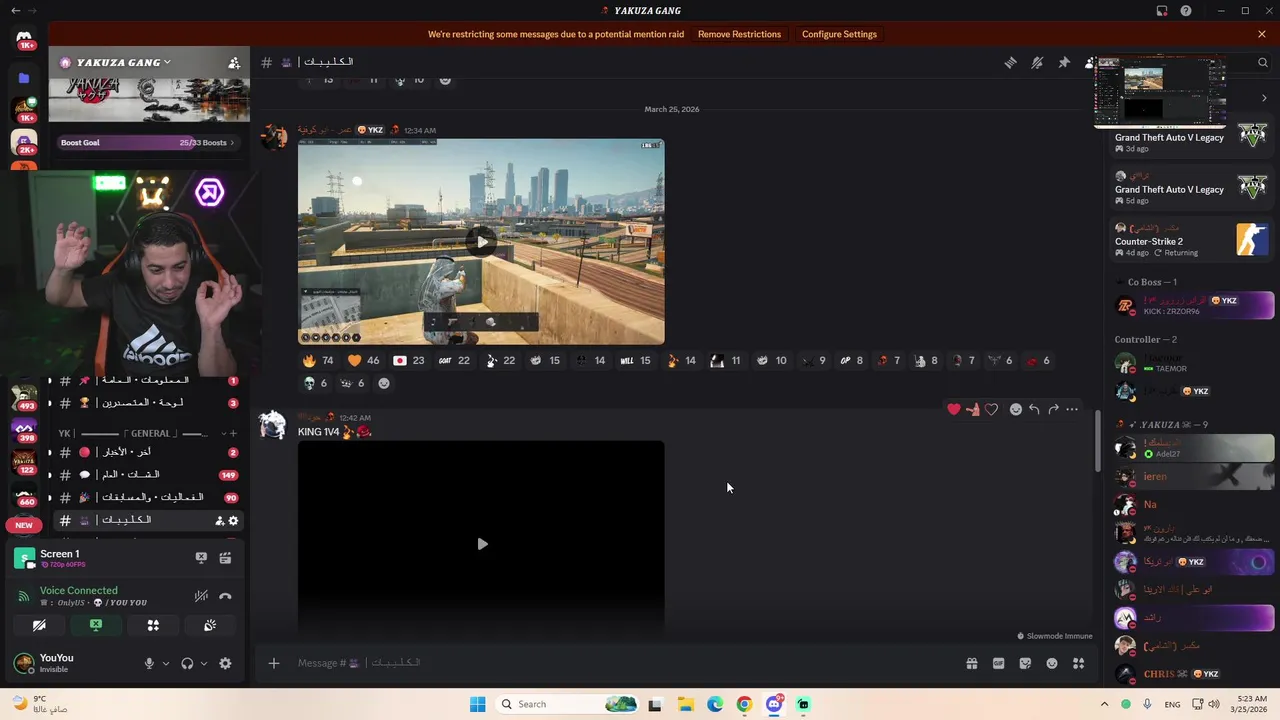
Task: Toggle notification settings bell in header
Action: point(1037,62)
